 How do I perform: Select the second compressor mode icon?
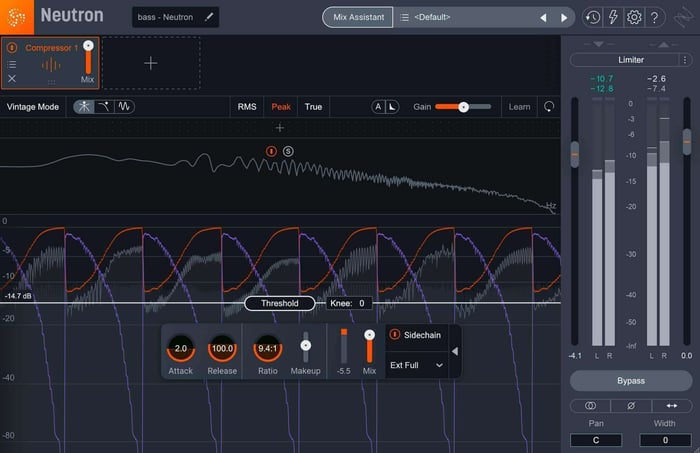pyautogui.click(x=104, y=107)
